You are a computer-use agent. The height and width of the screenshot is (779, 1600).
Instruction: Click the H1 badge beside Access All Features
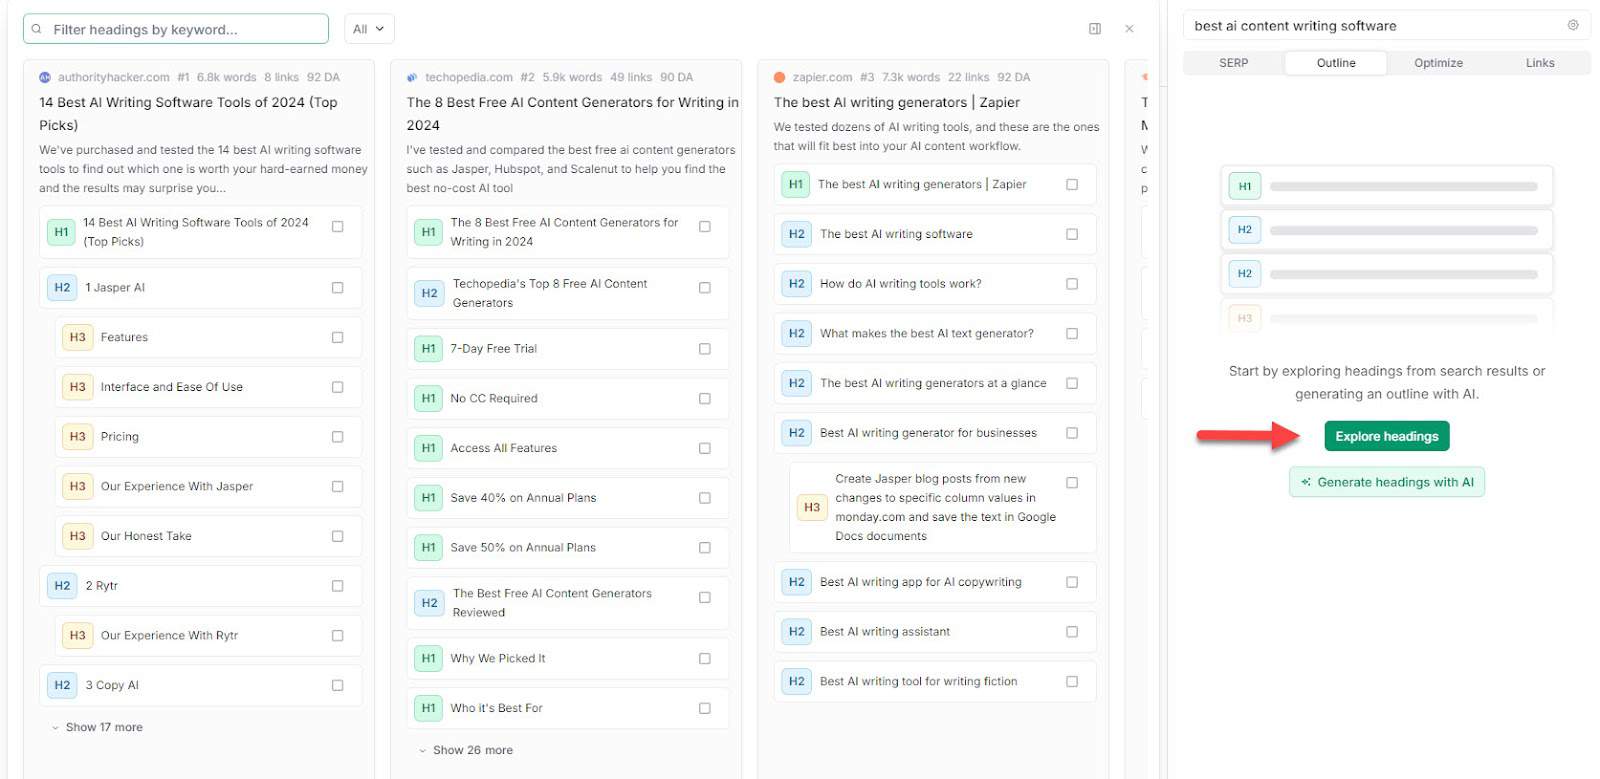pos(429,449)
